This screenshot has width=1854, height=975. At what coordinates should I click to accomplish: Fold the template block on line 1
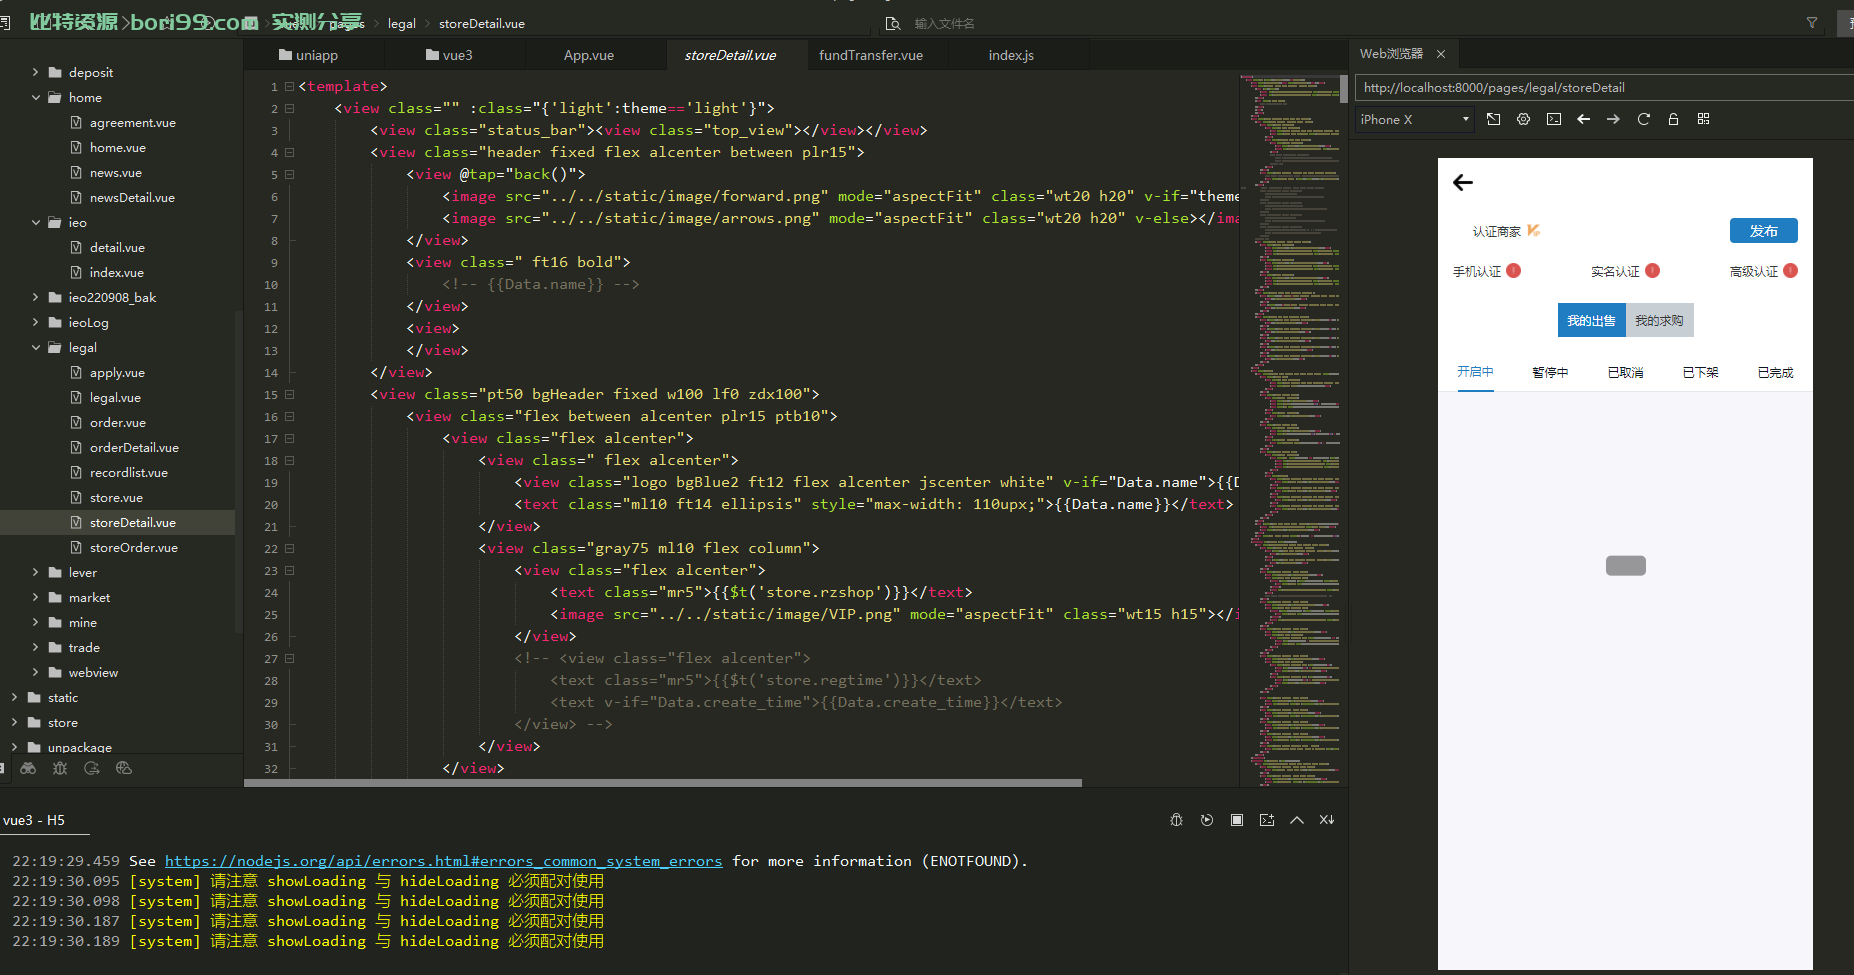click(289, 87)
